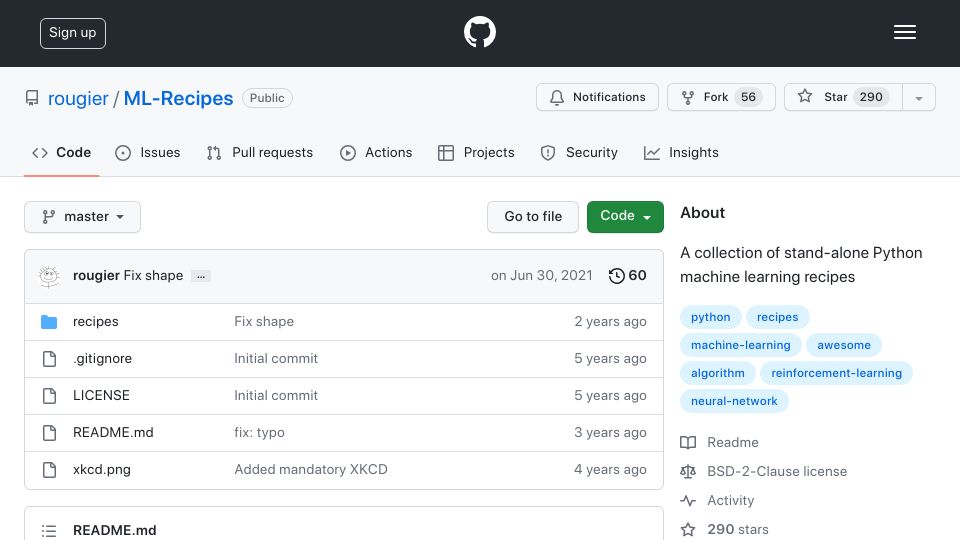The image size is (960, 540).
Task: Click the fork count 56
Action: (748, 97)
